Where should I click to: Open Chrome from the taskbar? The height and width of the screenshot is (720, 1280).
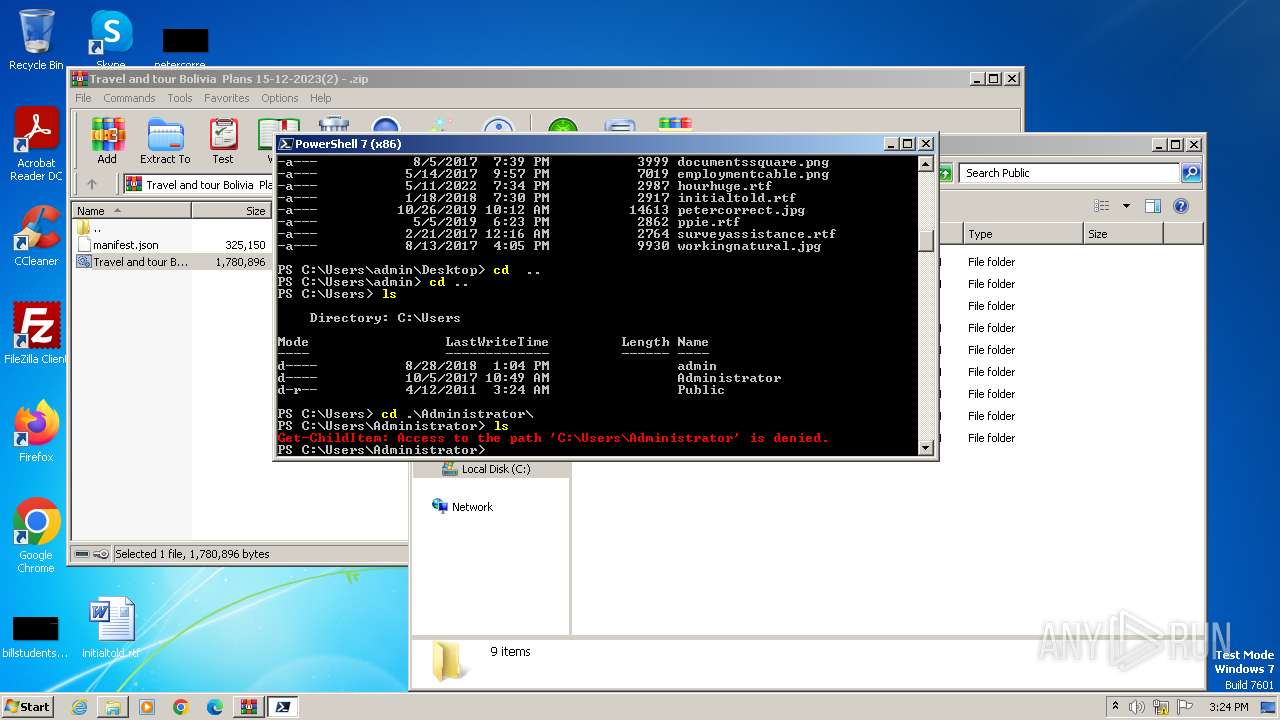pos(181,707)
